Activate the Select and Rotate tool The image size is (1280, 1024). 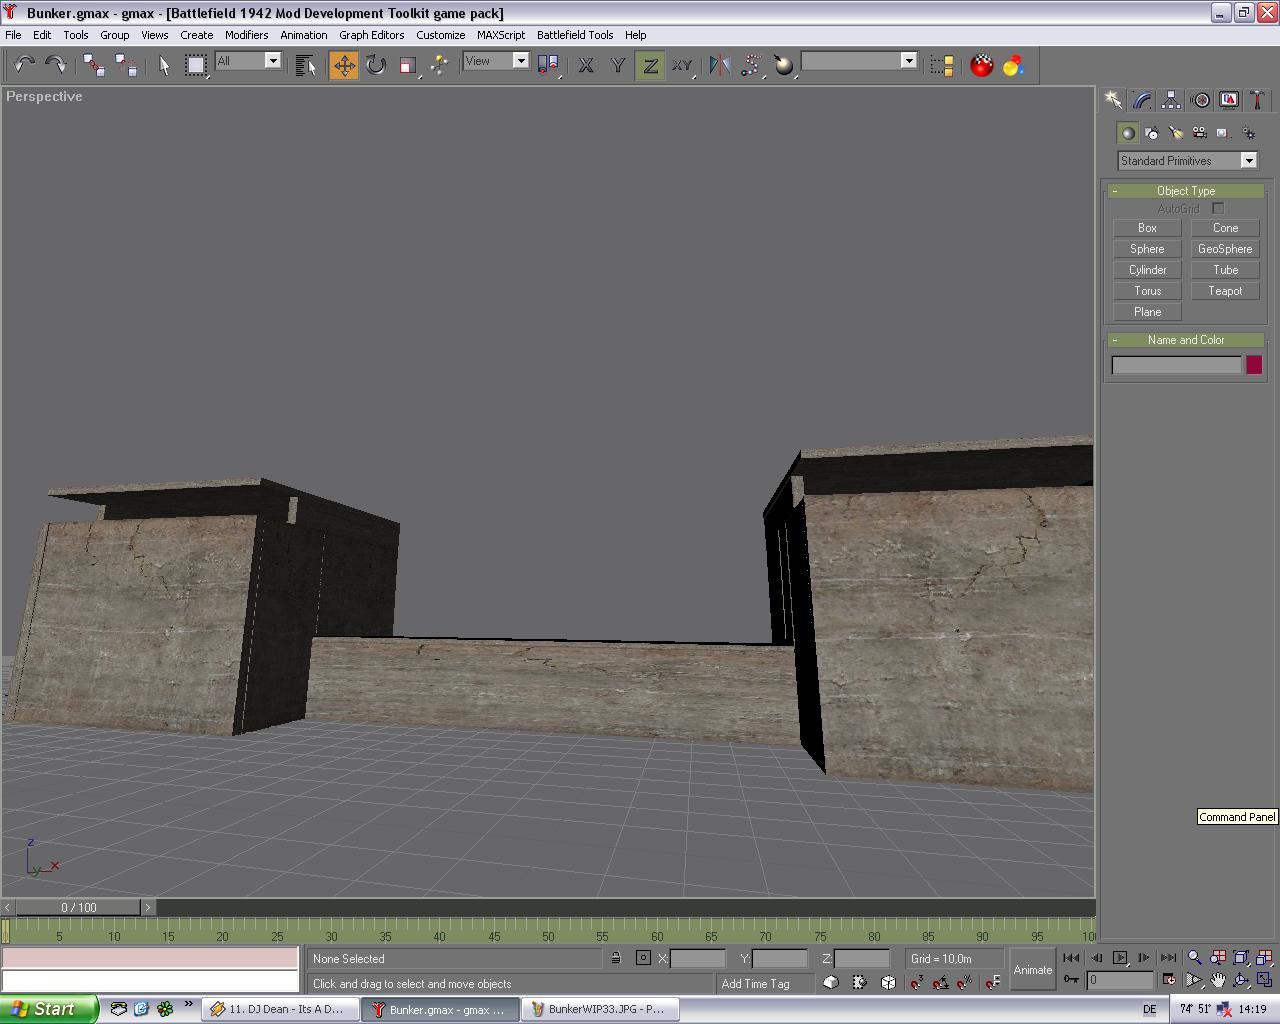[376, 66]
